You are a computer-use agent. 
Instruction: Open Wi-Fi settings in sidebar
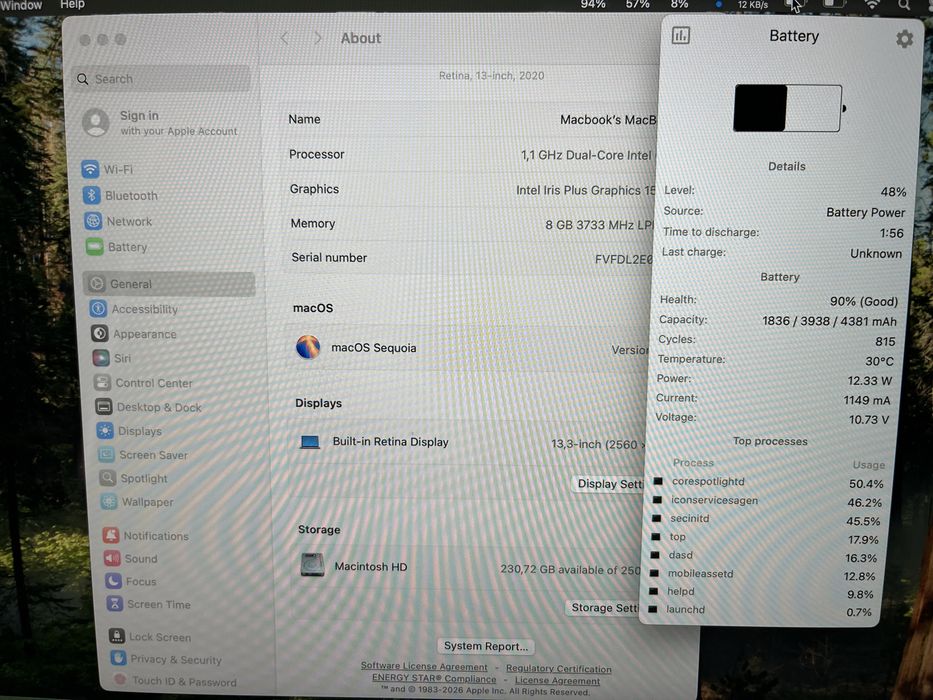[x=107, y=169]
